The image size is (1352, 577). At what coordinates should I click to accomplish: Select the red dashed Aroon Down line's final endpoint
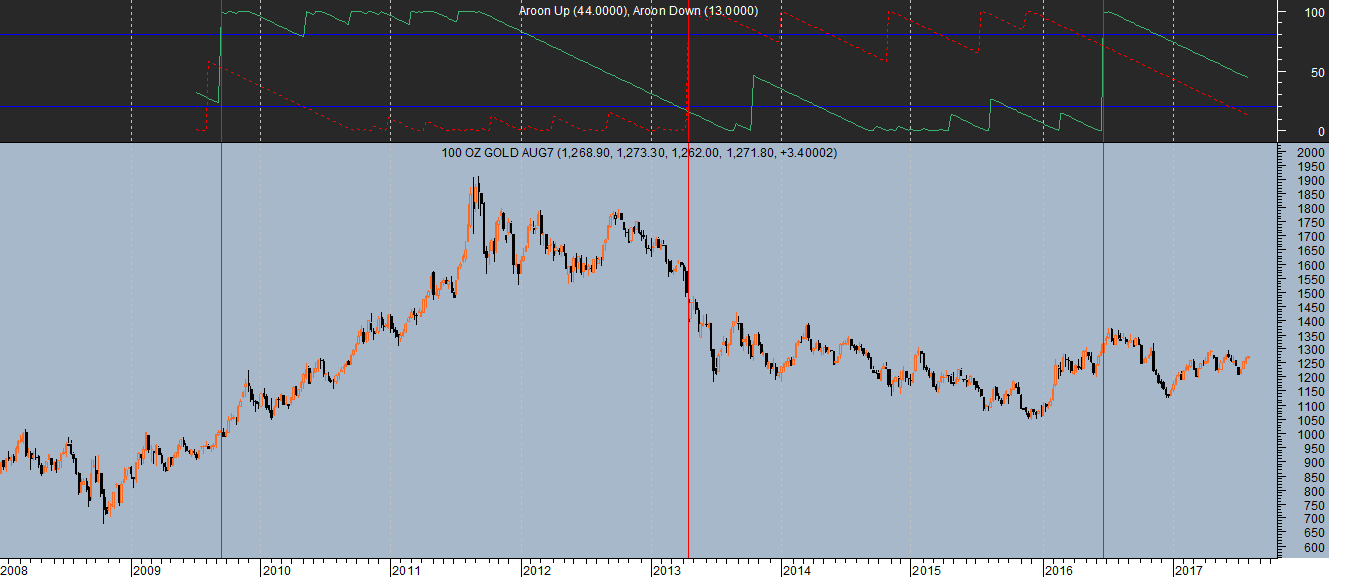click(1246, 115)
